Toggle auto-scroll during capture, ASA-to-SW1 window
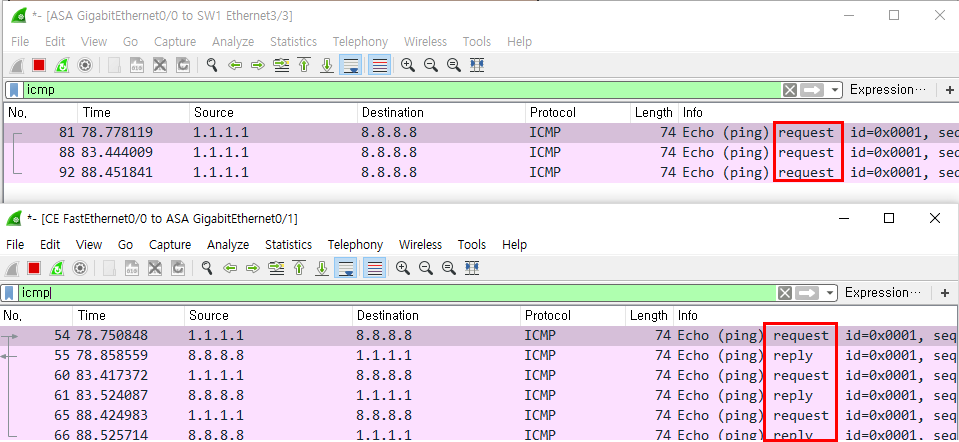The width and height of the screenshot is (959, 442). tap(351, 65)
